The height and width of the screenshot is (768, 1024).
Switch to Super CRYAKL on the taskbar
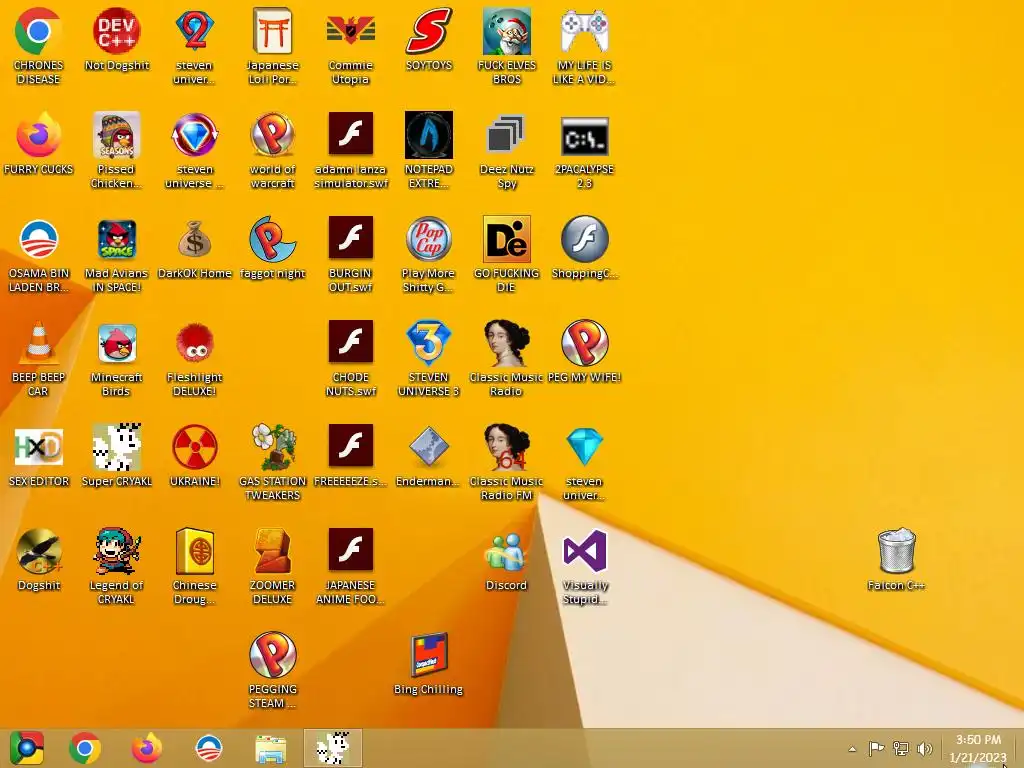click(333, 748)
